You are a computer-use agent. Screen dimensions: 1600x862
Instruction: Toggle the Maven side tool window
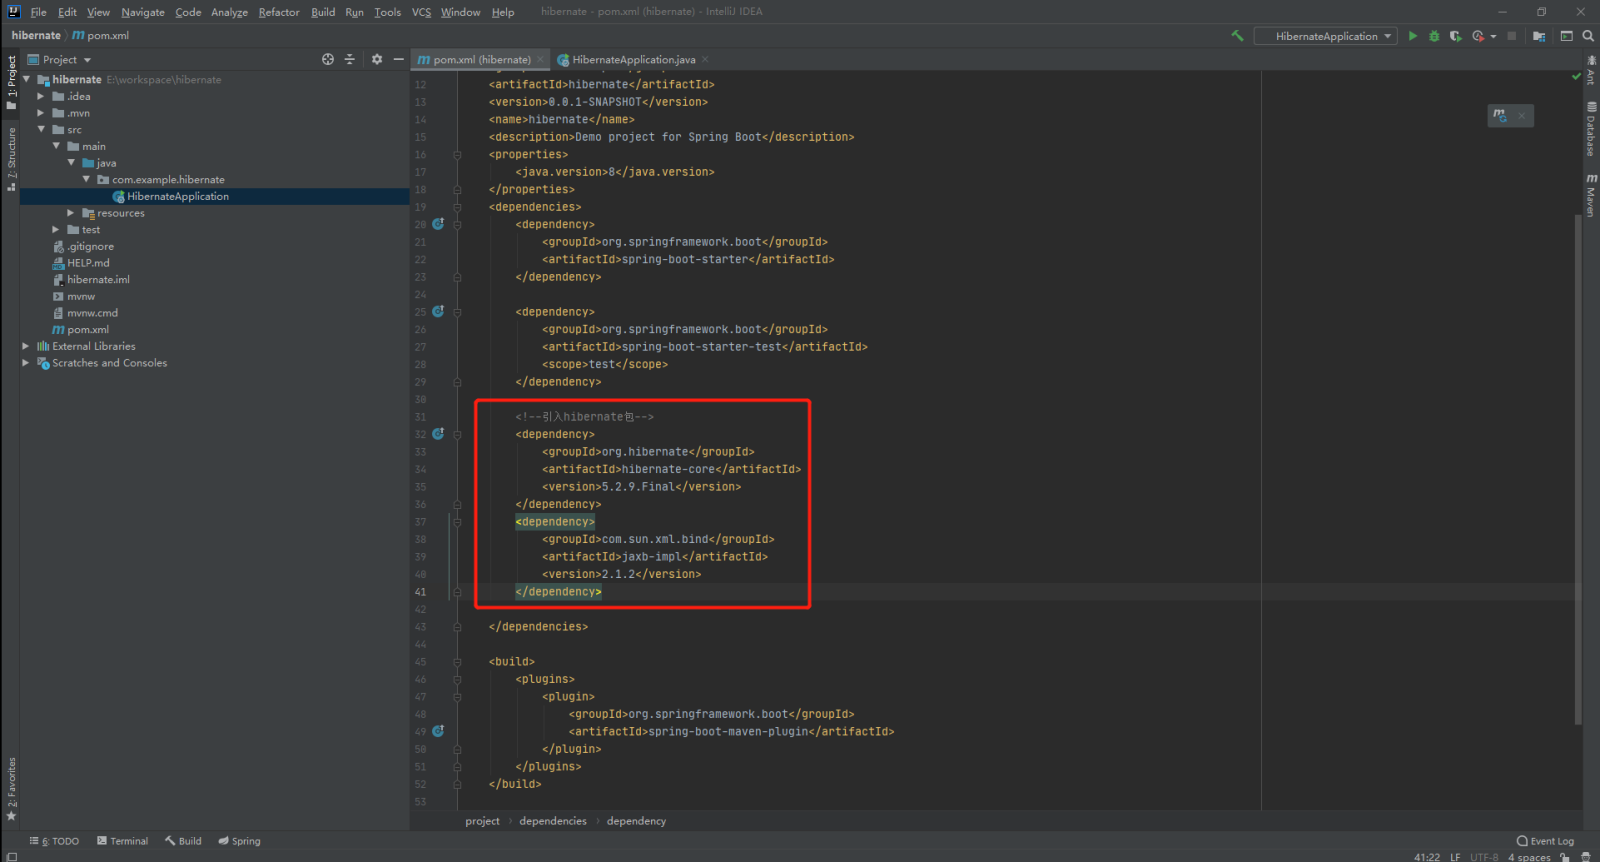point(1590,194)
